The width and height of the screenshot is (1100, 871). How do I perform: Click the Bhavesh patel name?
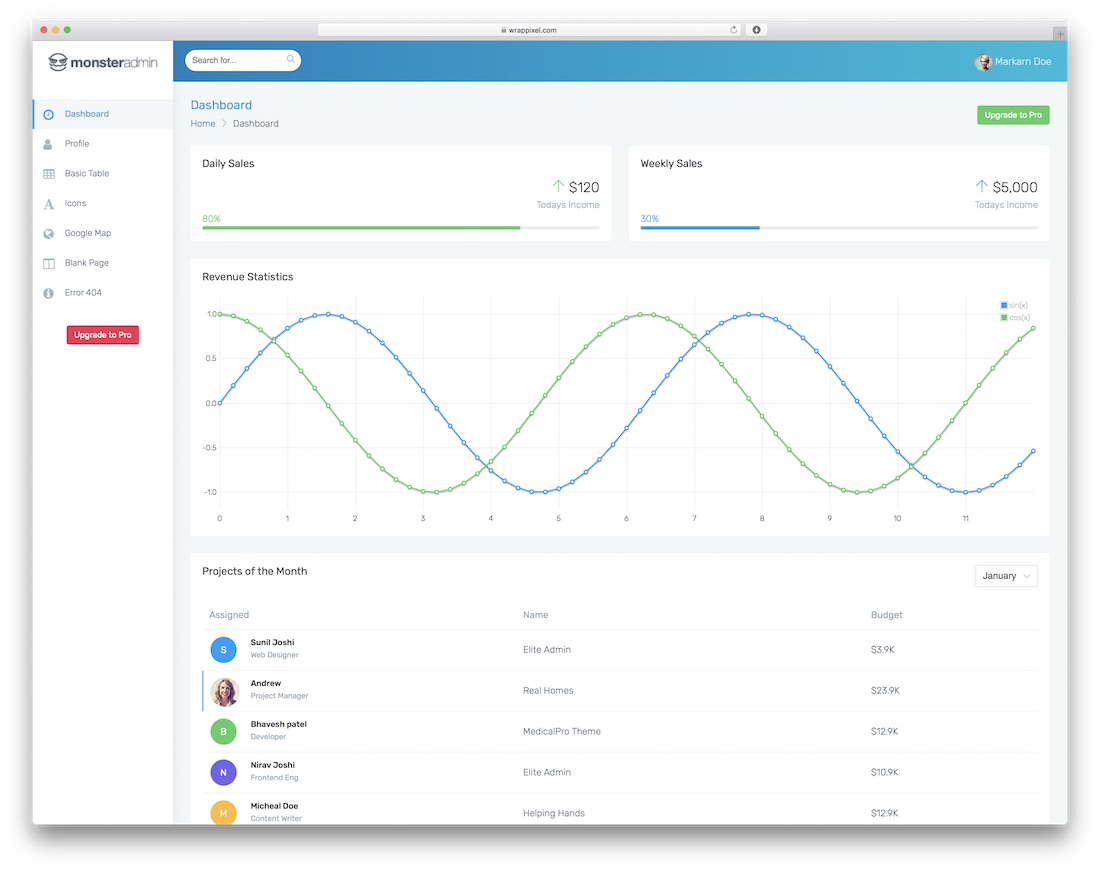pos(279,724)
